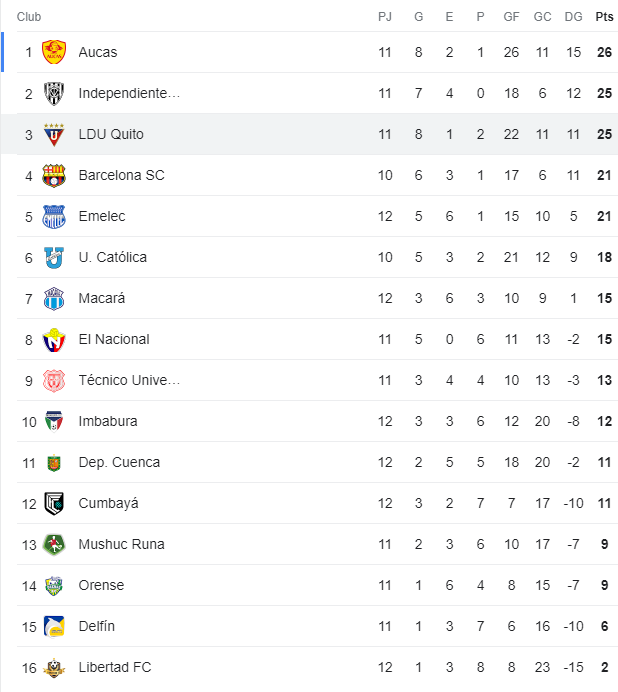Click the LDU Quito crest icon
The height and width of the screenshot is (692, 618).
[54, 134]
